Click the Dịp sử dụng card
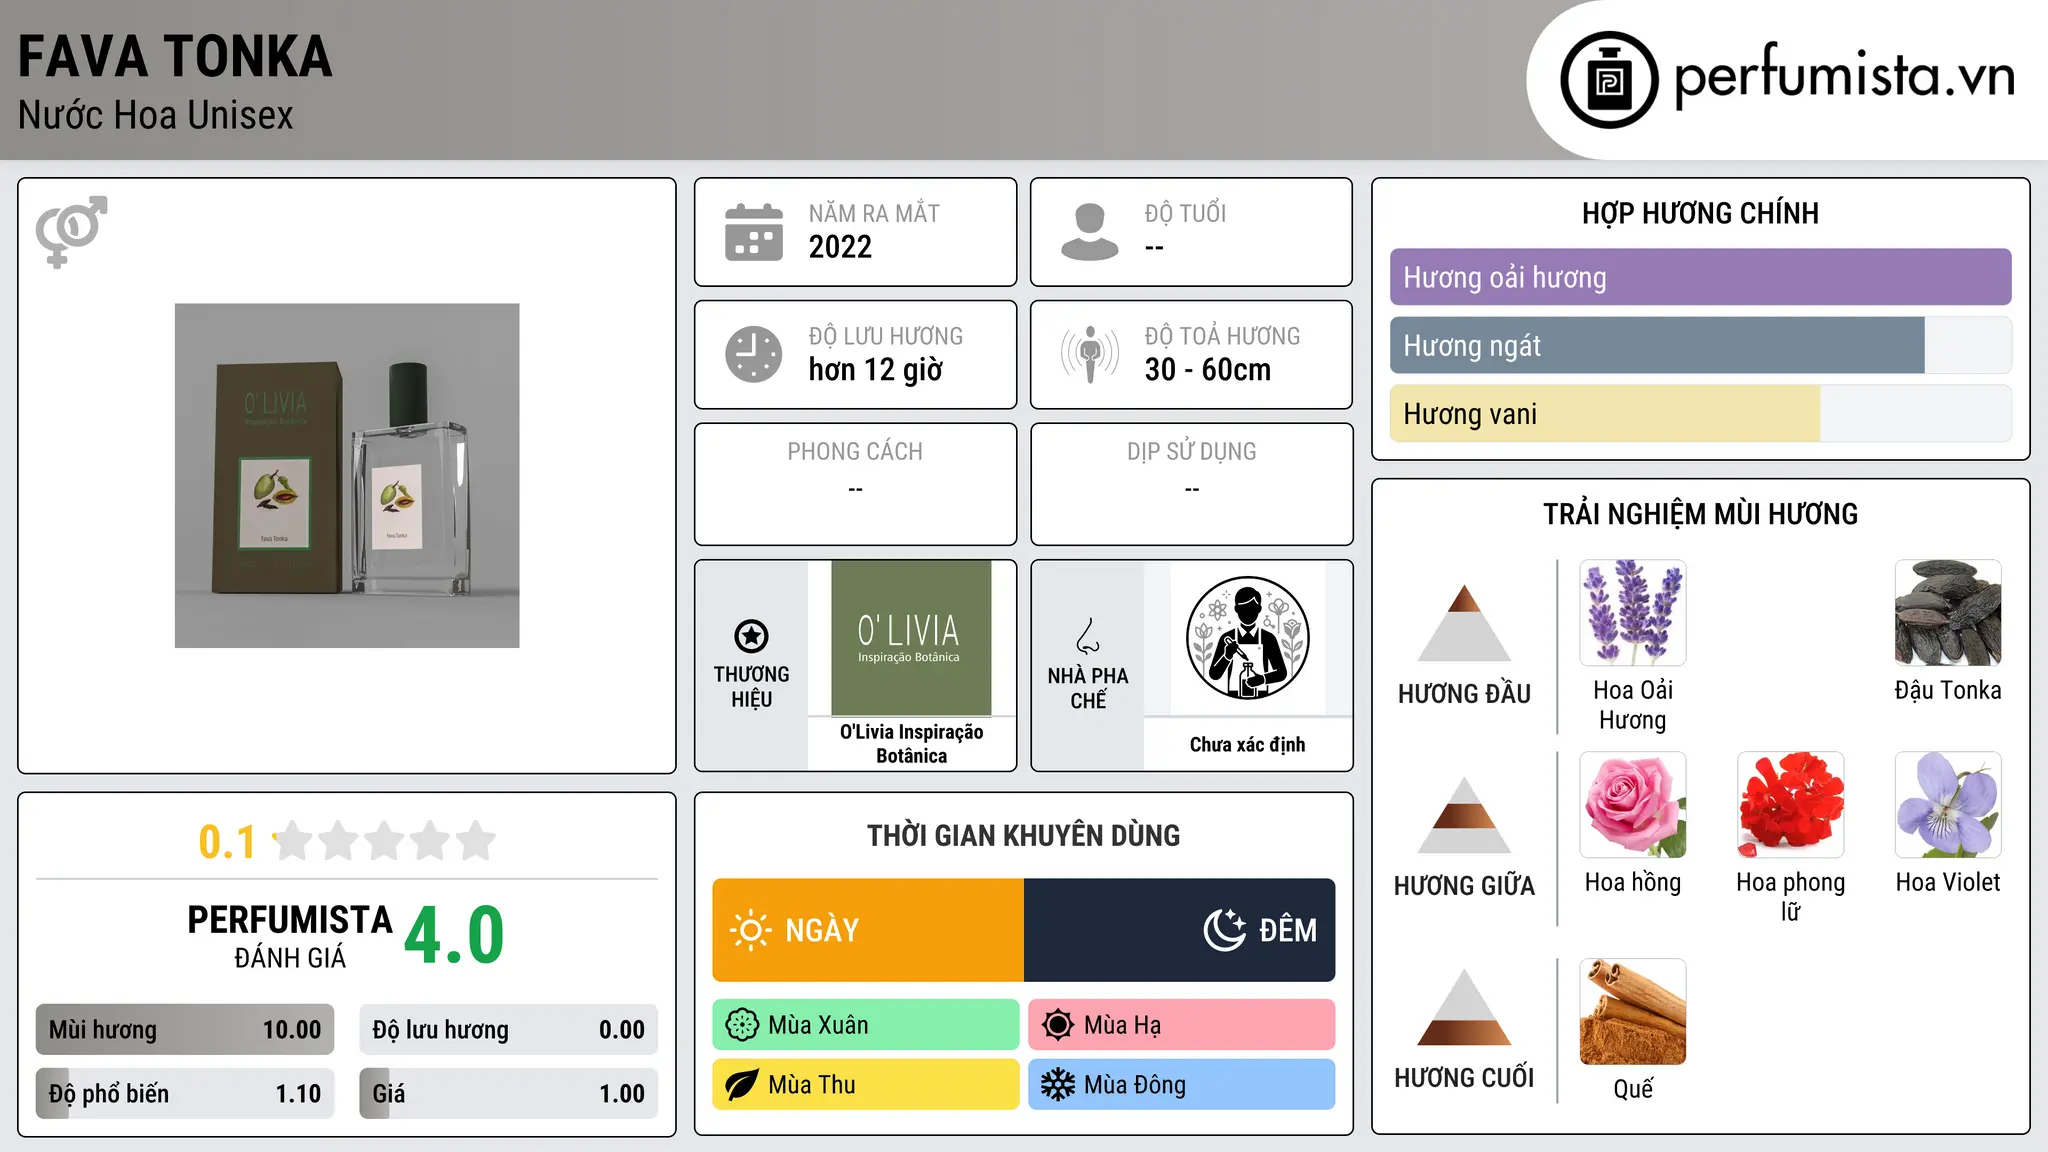Image resolution: width=2048 pixels, height=1152 pixels. point(1191,484)
